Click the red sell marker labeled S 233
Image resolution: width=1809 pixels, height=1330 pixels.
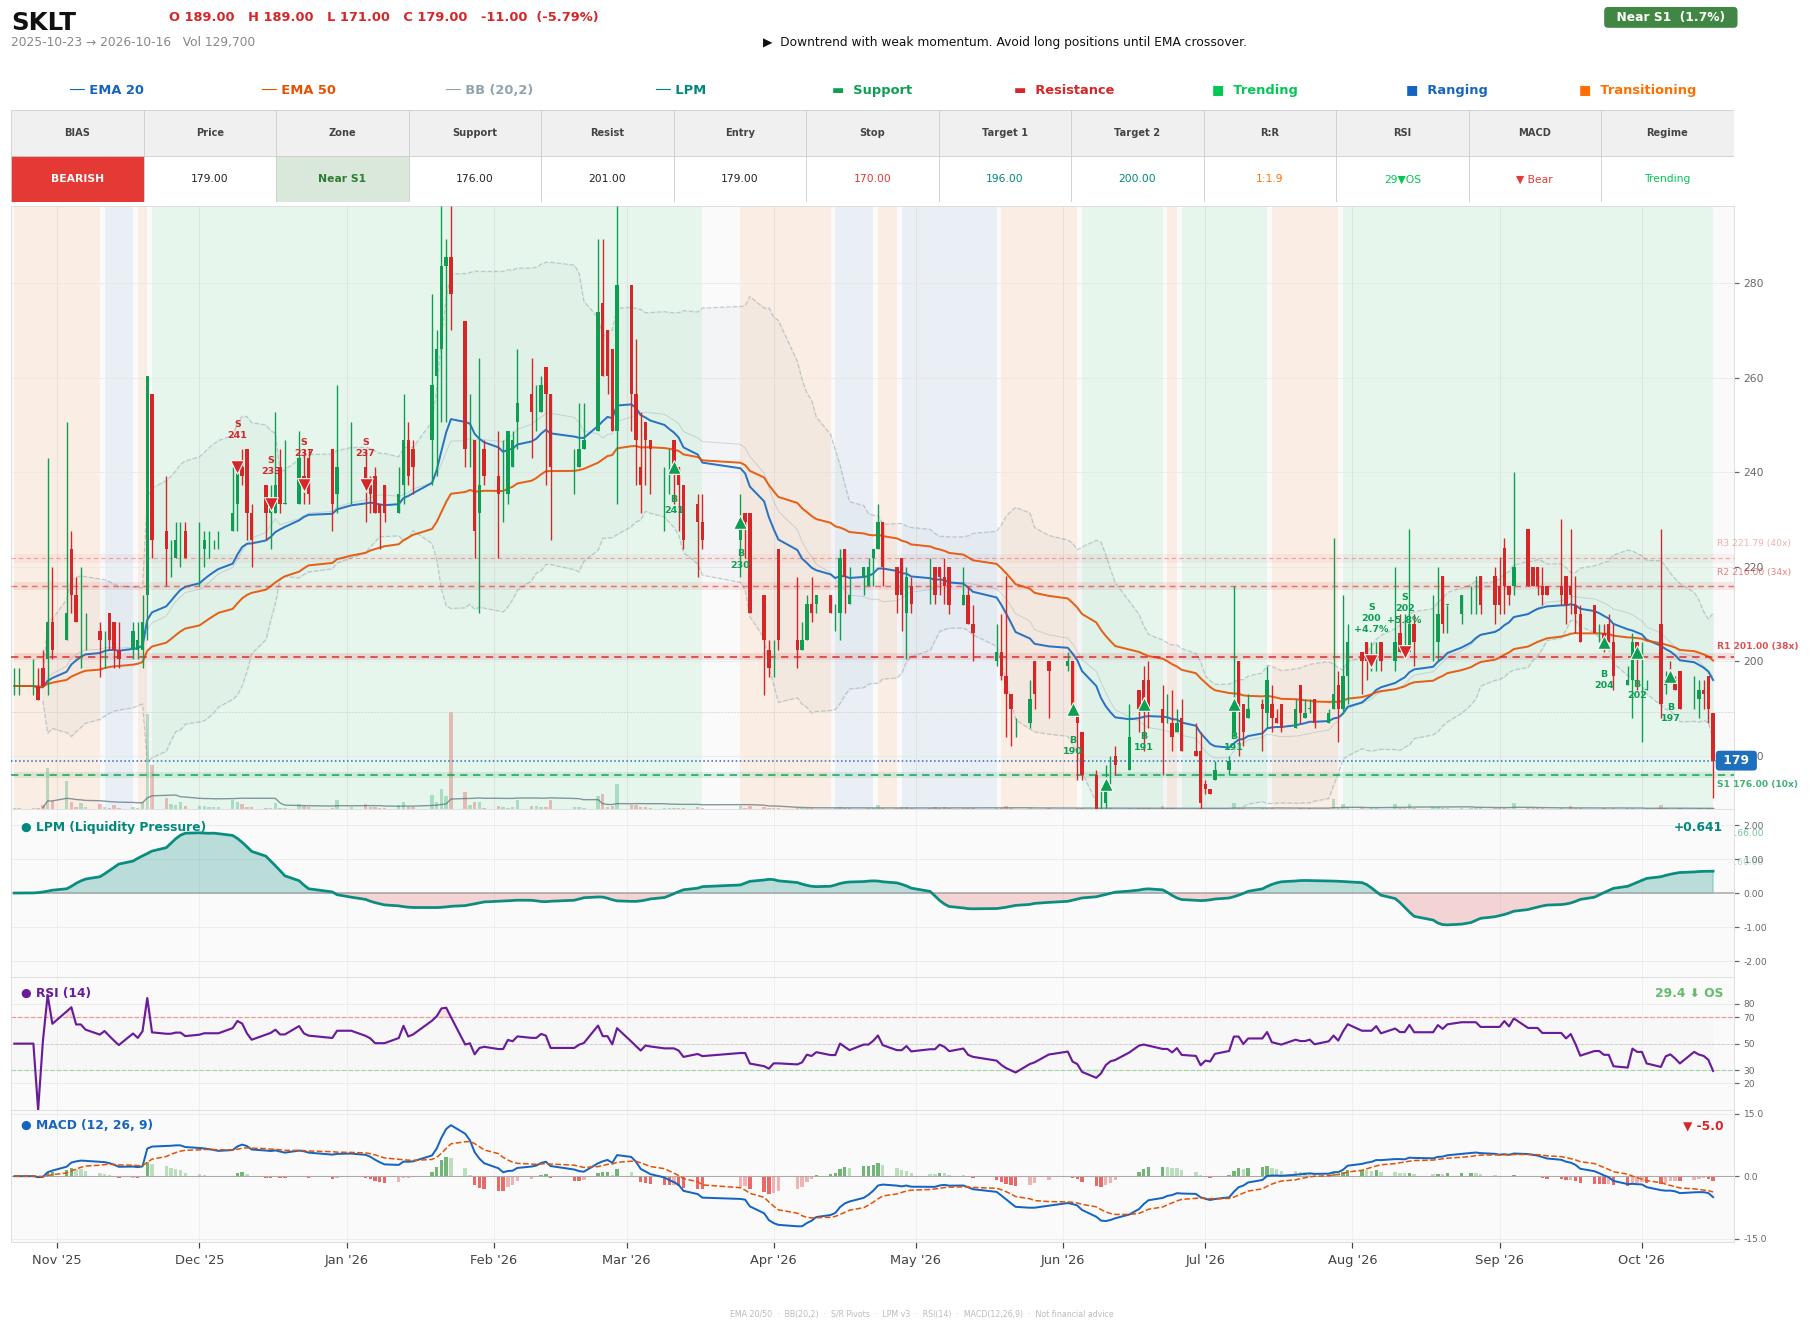(x=270, y=504)
